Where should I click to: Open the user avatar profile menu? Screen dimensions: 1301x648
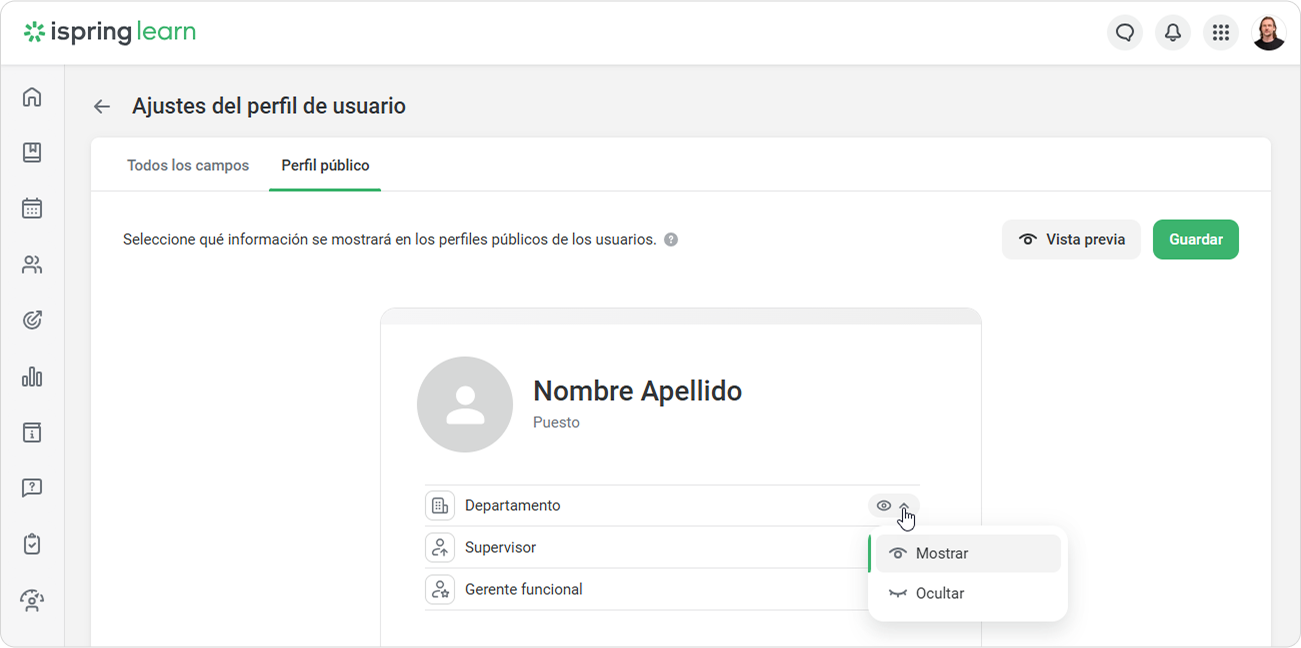pyautogui.click(x=1268, y=33)
